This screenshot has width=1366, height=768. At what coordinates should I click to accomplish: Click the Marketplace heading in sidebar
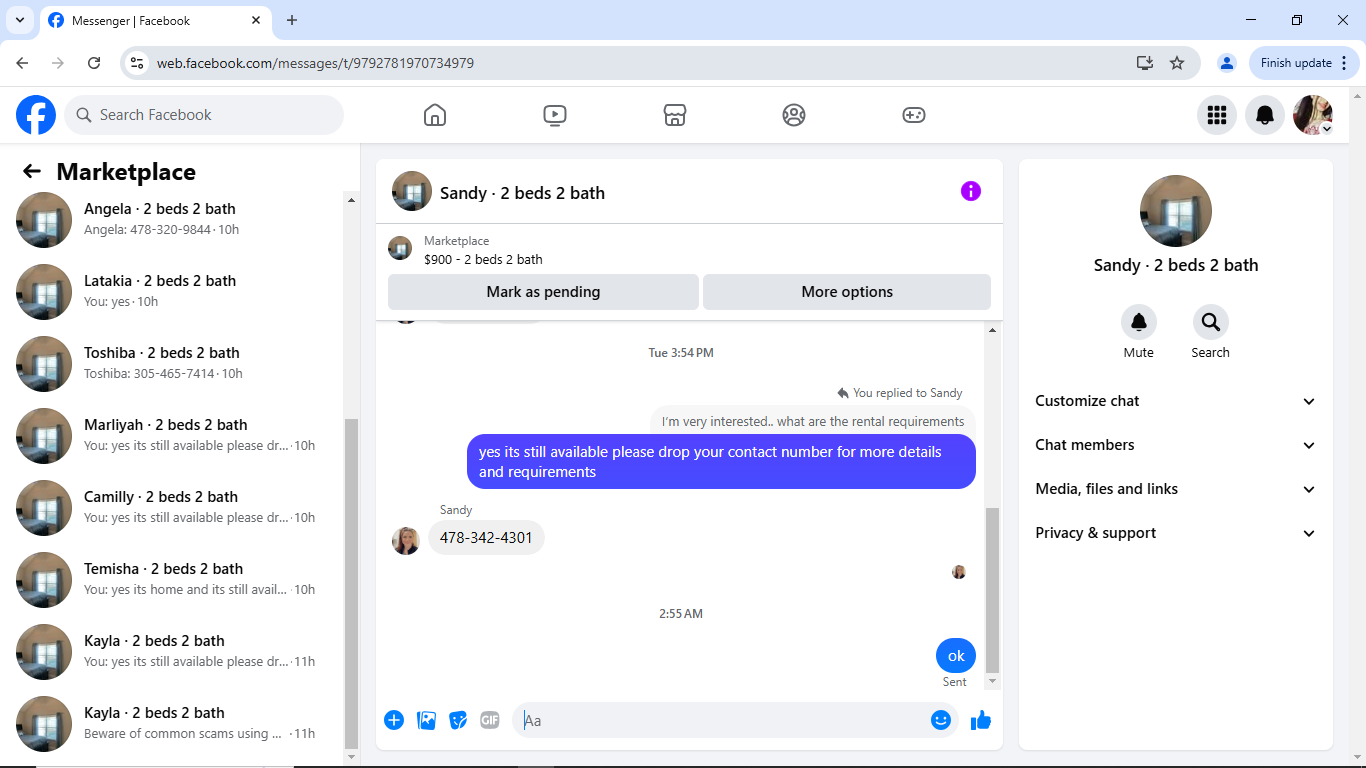(x=126, y=172)
